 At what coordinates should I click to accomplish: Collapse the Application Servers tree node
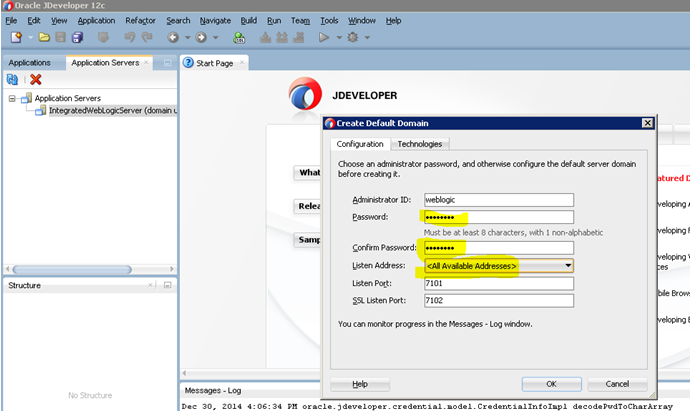(12, 98)
